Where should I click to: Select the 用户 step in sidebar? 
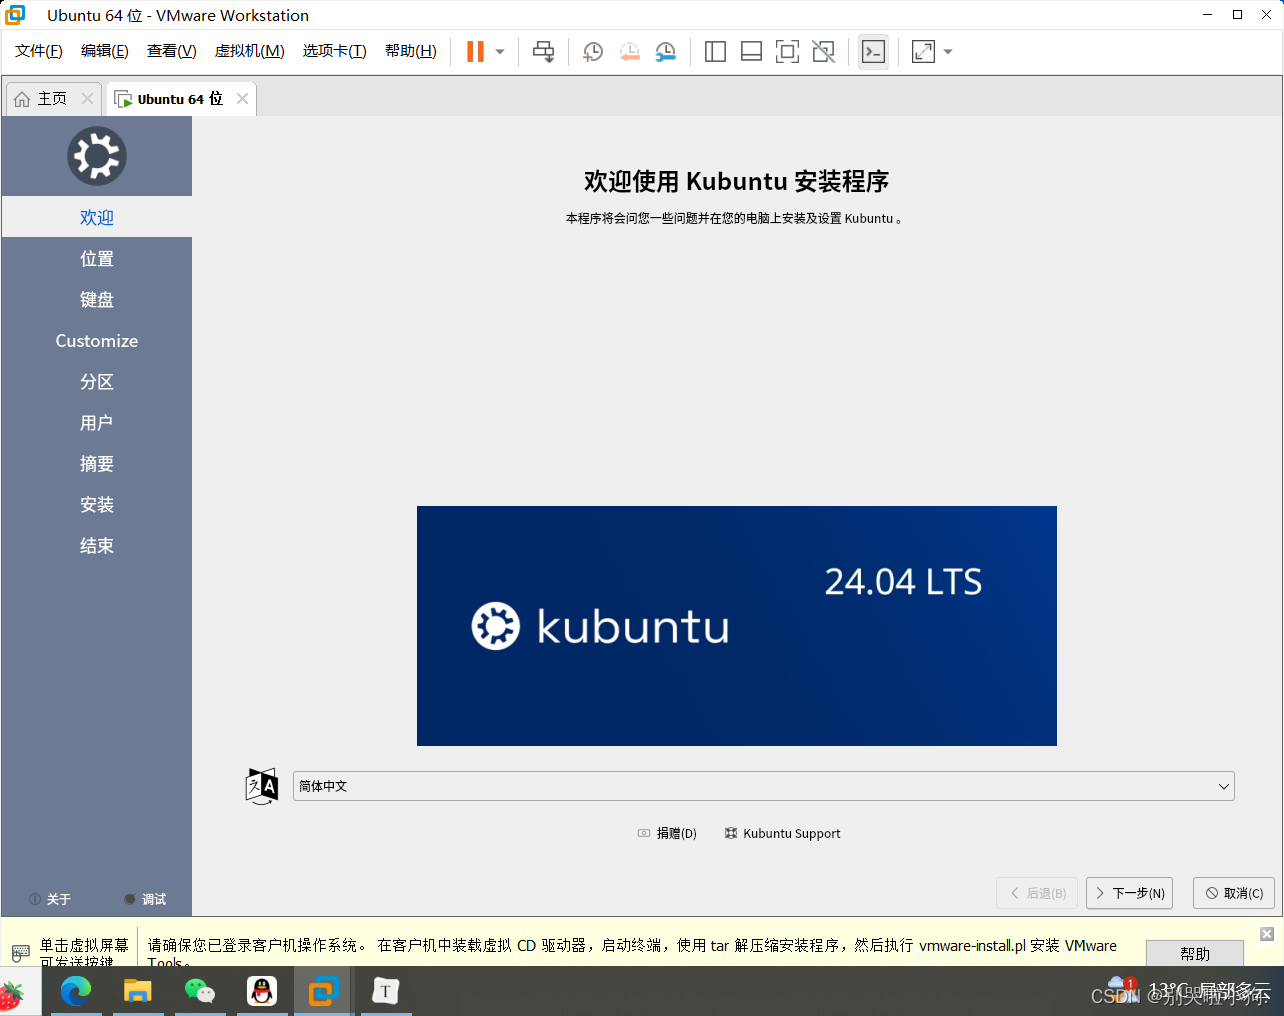coord(97,422)
